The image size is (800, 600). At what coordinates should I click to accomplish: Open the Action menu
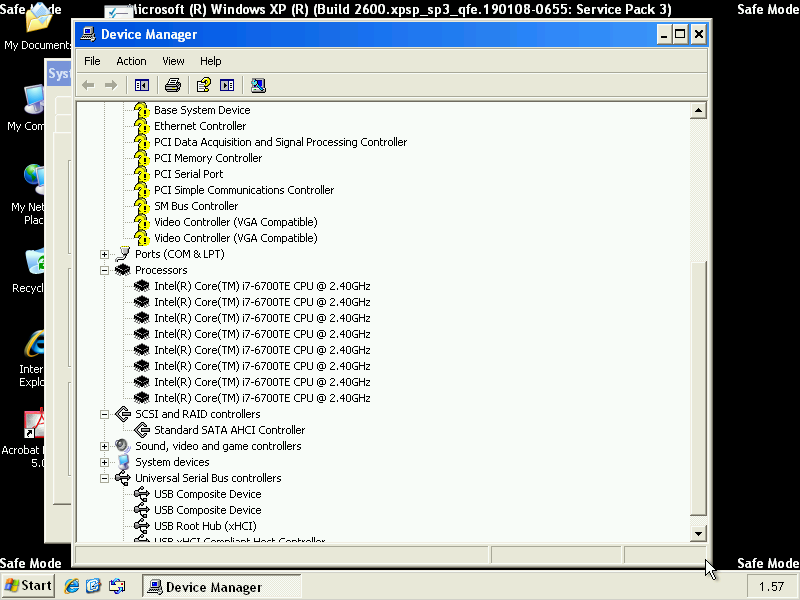[131, 61]
